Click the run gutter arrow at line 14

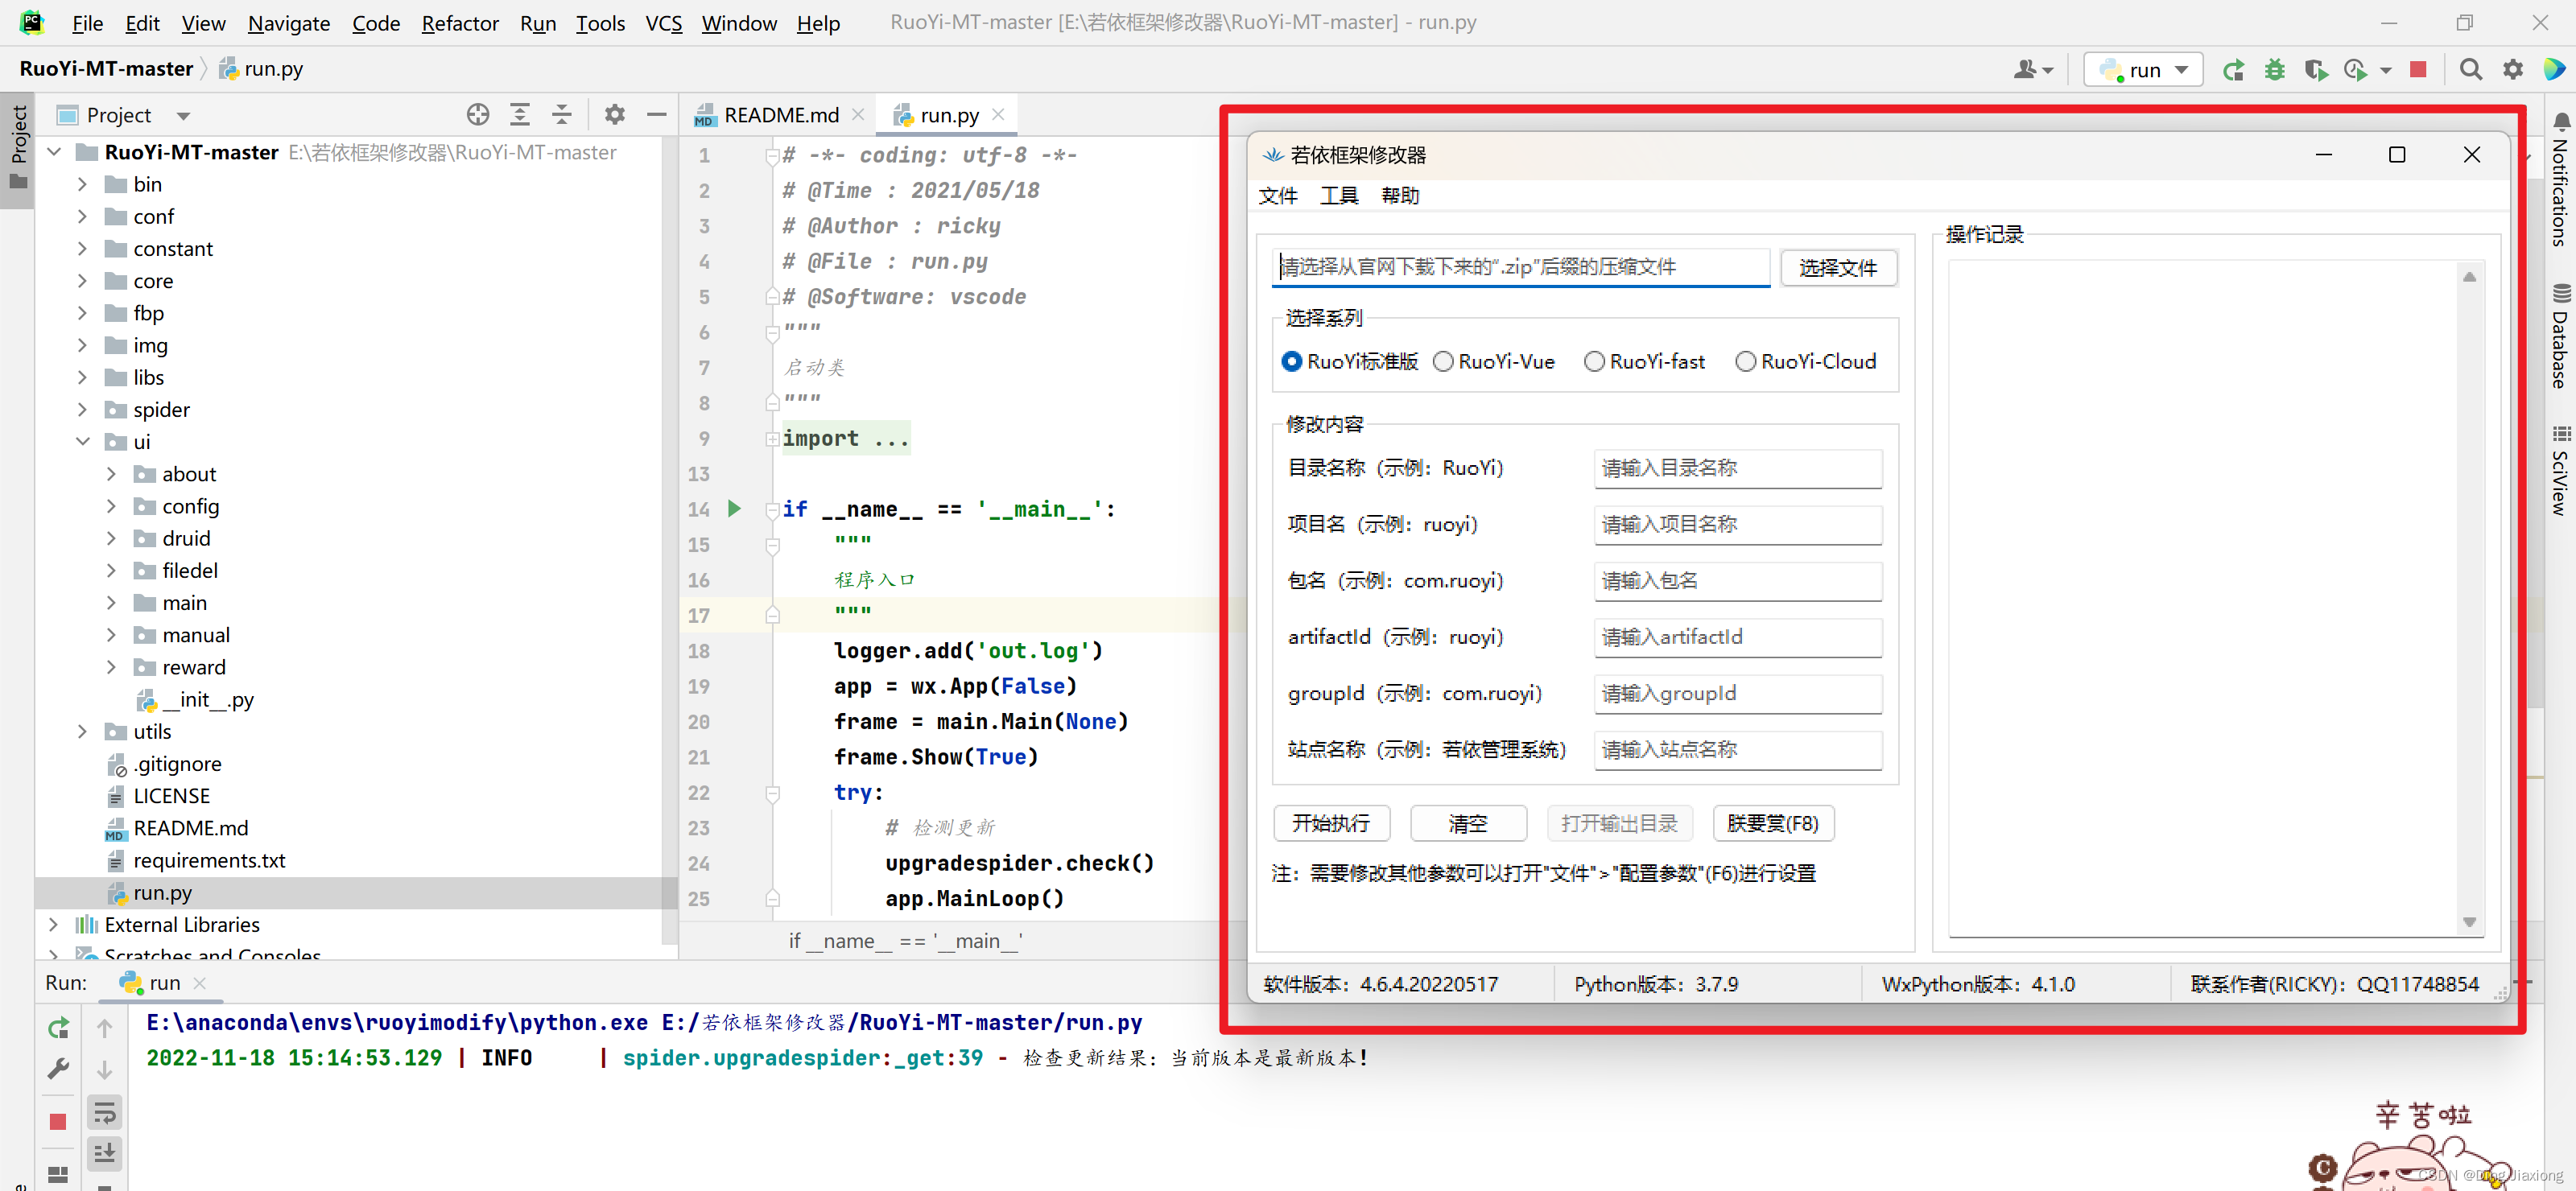pos(734,509)
